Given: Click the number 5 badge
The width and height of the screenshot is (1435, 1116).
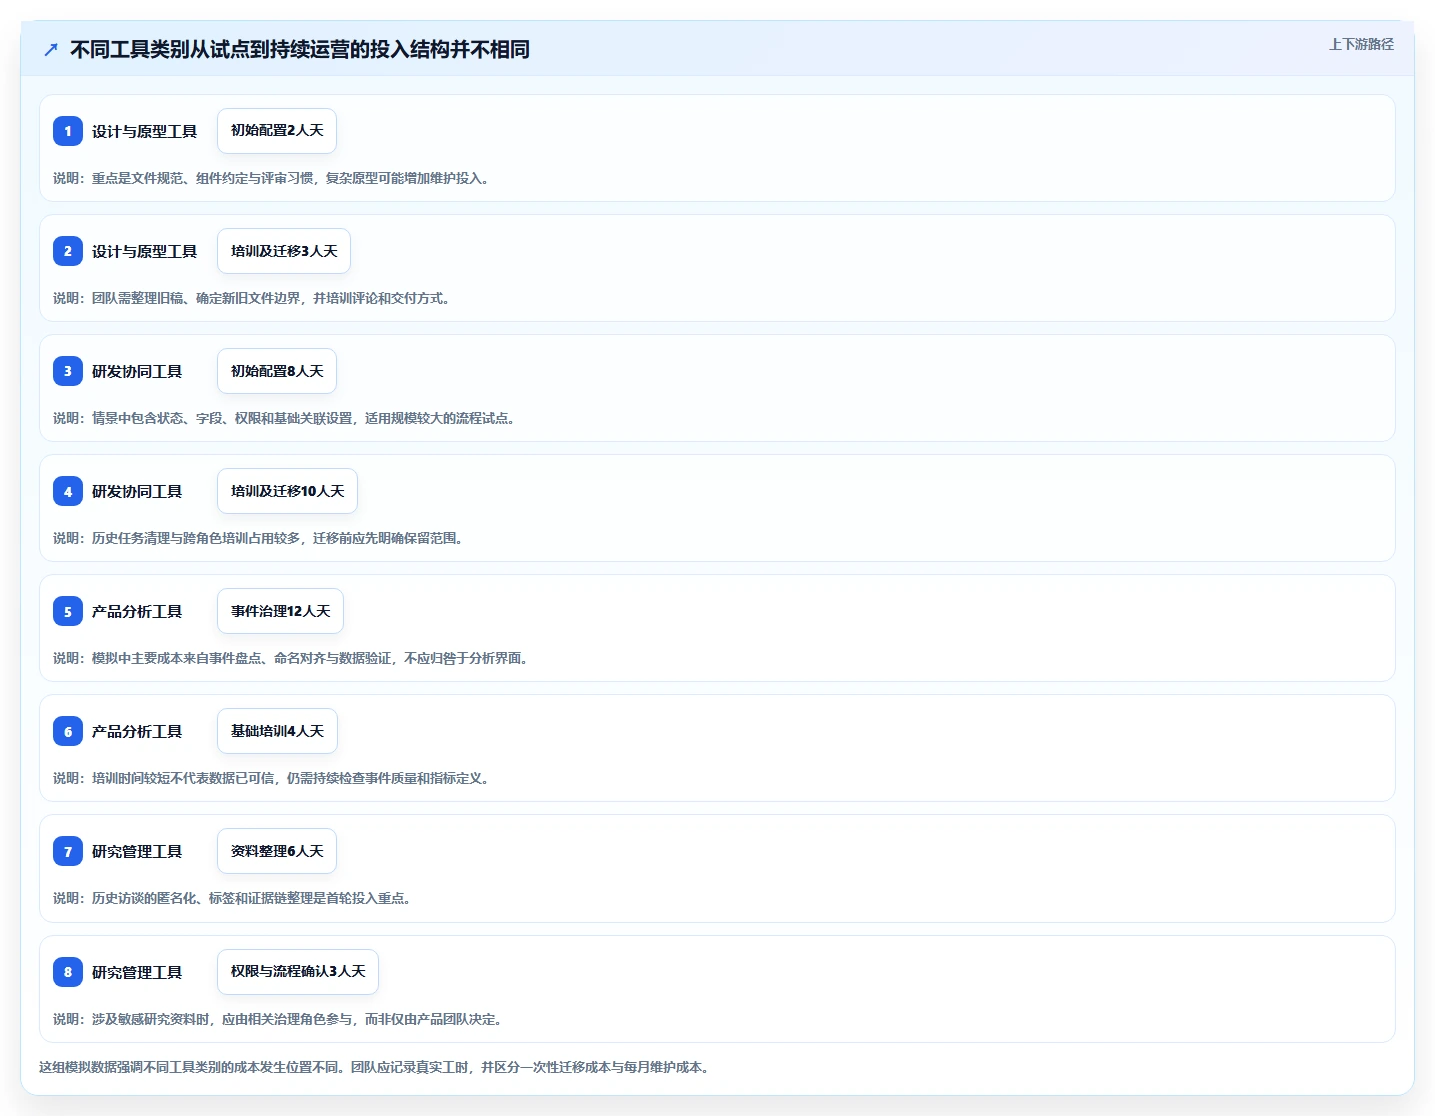Looking at the screenshot, I should [x=68, y=611].
